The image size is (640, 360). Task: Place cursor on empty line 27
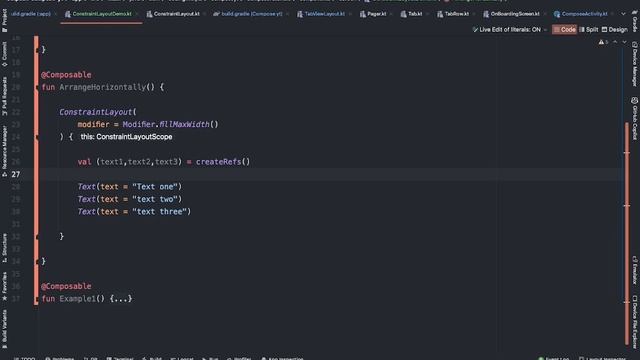pyautogui.click(x=331, y=174)
